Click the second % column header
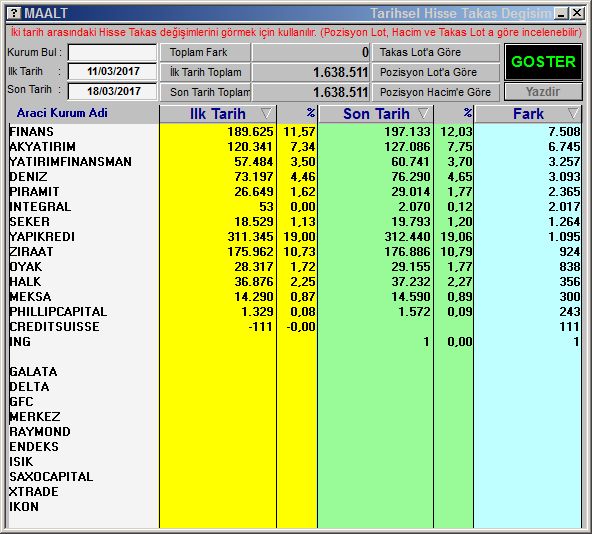This screenshot has width=592, height=534. coord(468,113)
